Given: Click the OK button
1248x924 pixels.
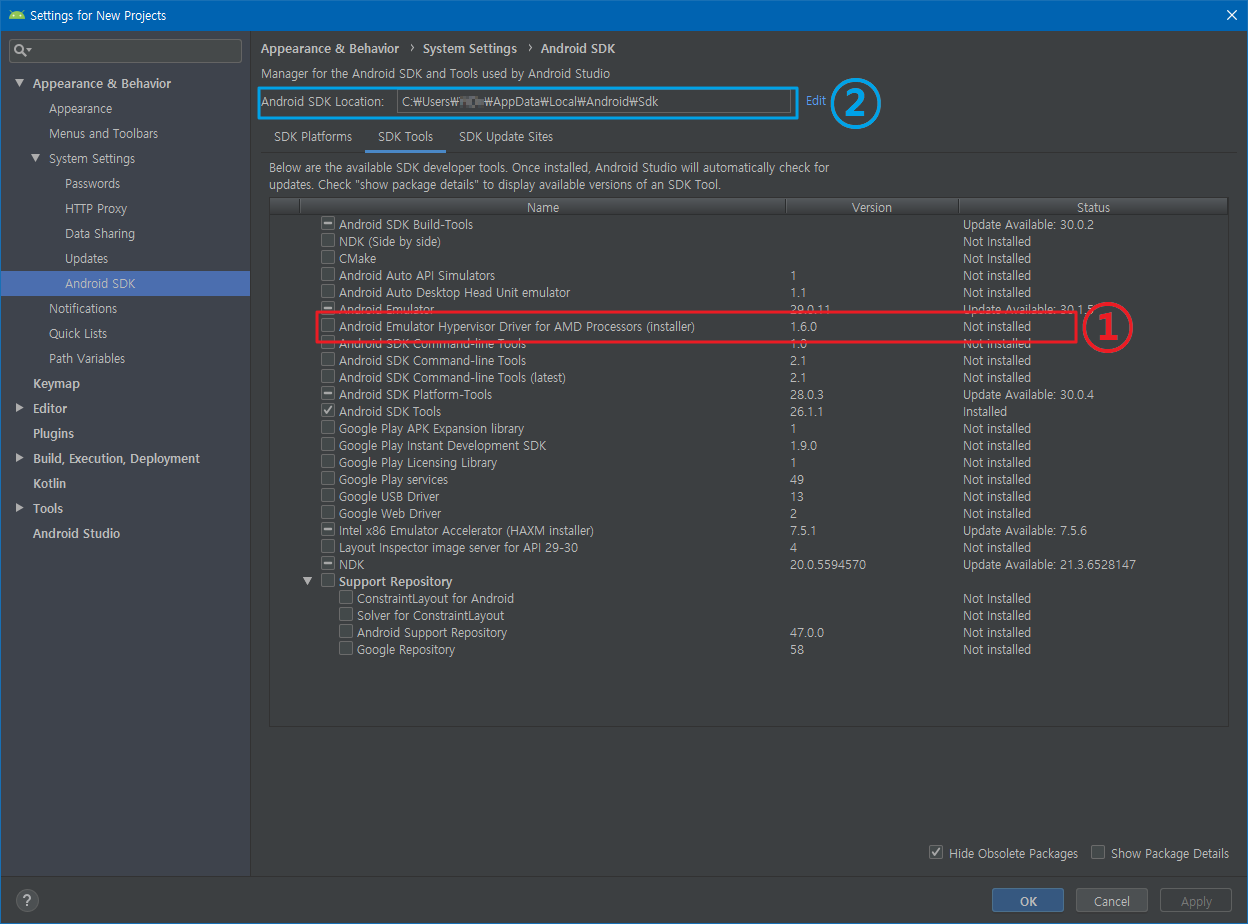Looking at the screenshot, I should point(1028,901).
